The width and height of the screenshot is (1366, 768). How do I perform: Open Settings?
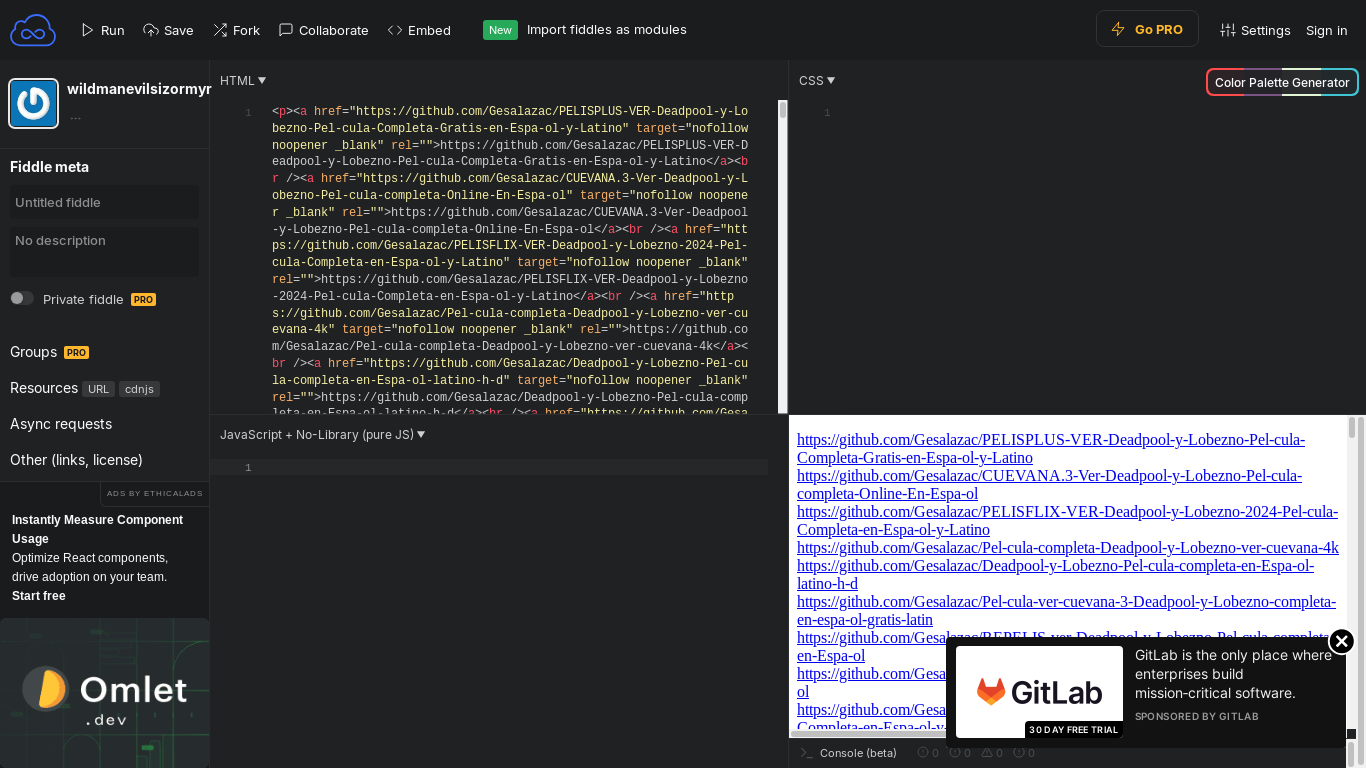1255,30
